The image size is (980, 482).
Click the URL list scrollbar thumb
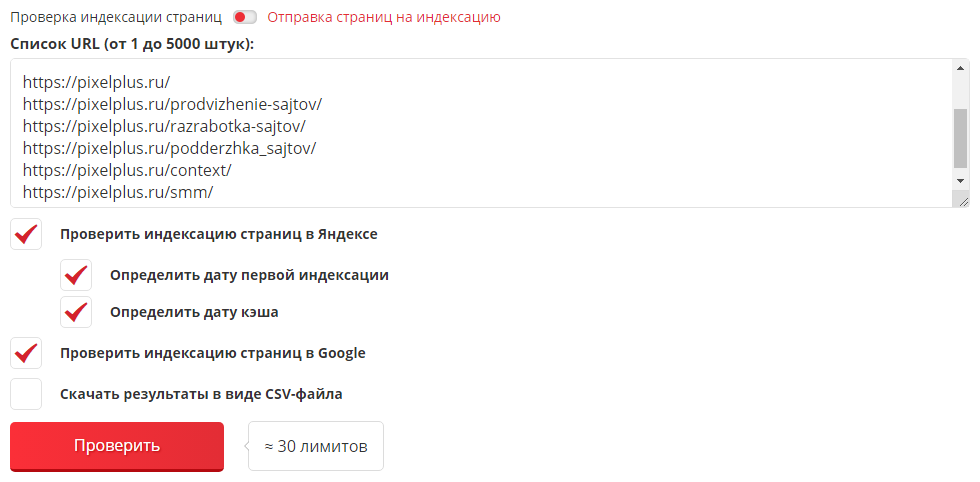(x=960, y=138)
